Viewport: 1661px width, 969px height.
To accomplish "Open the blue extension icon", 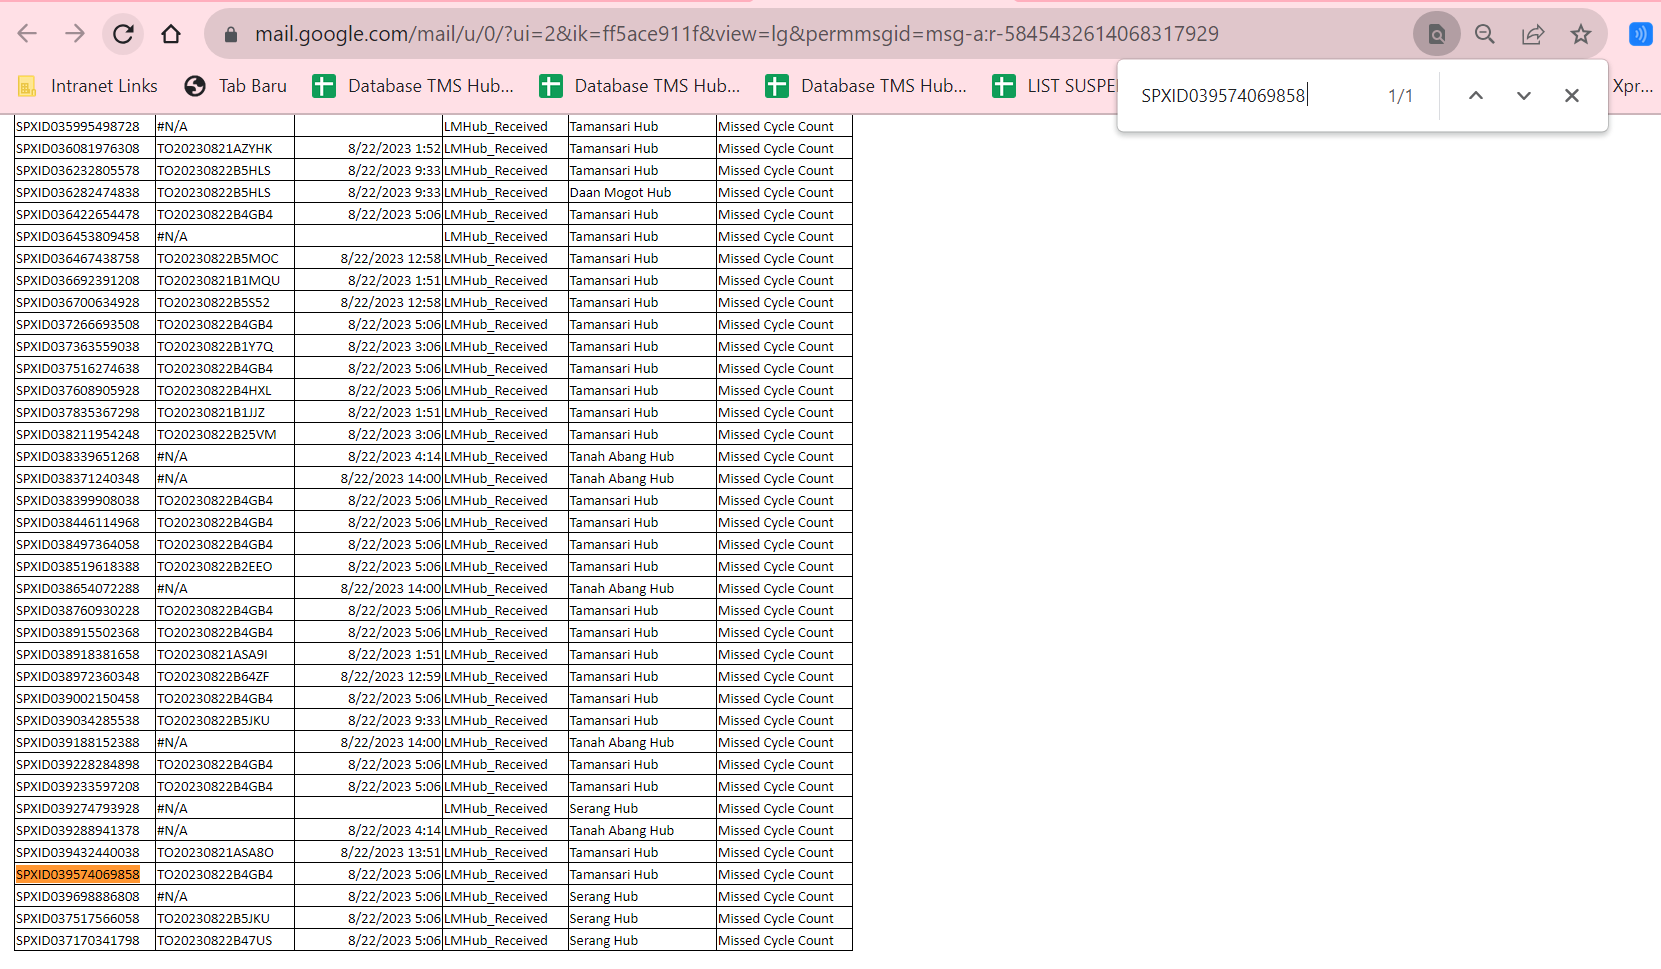I will pos(1640,34).
